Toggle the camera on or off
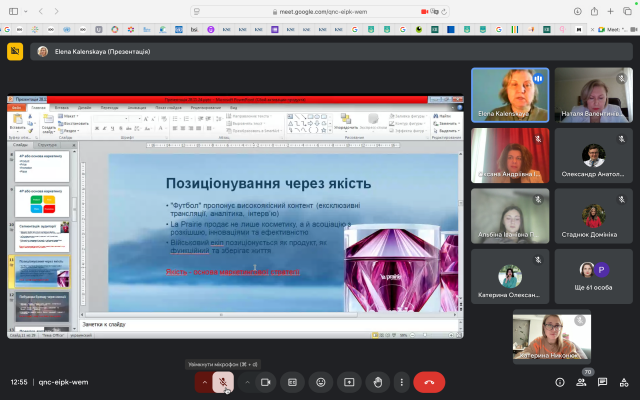The width and height of the screenshot is (640, 400). 266,381
